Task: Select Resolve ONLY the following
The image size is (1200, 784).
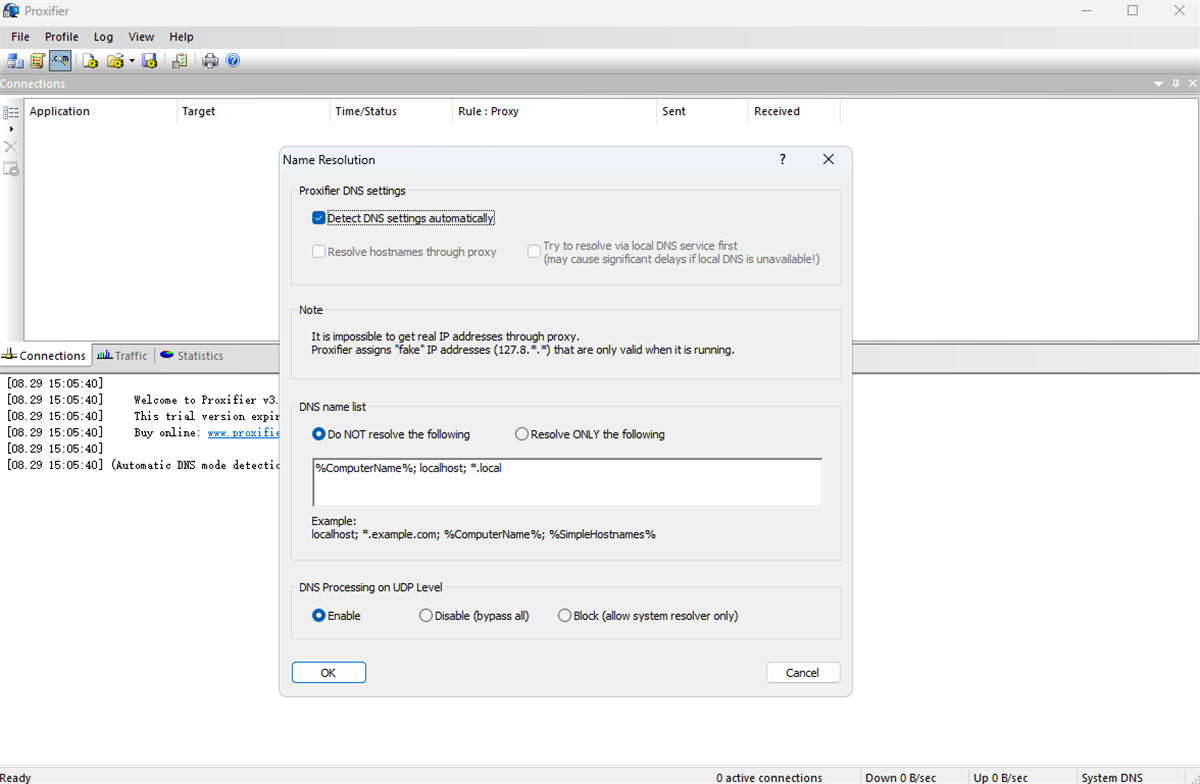Action: tap(522, 434)
